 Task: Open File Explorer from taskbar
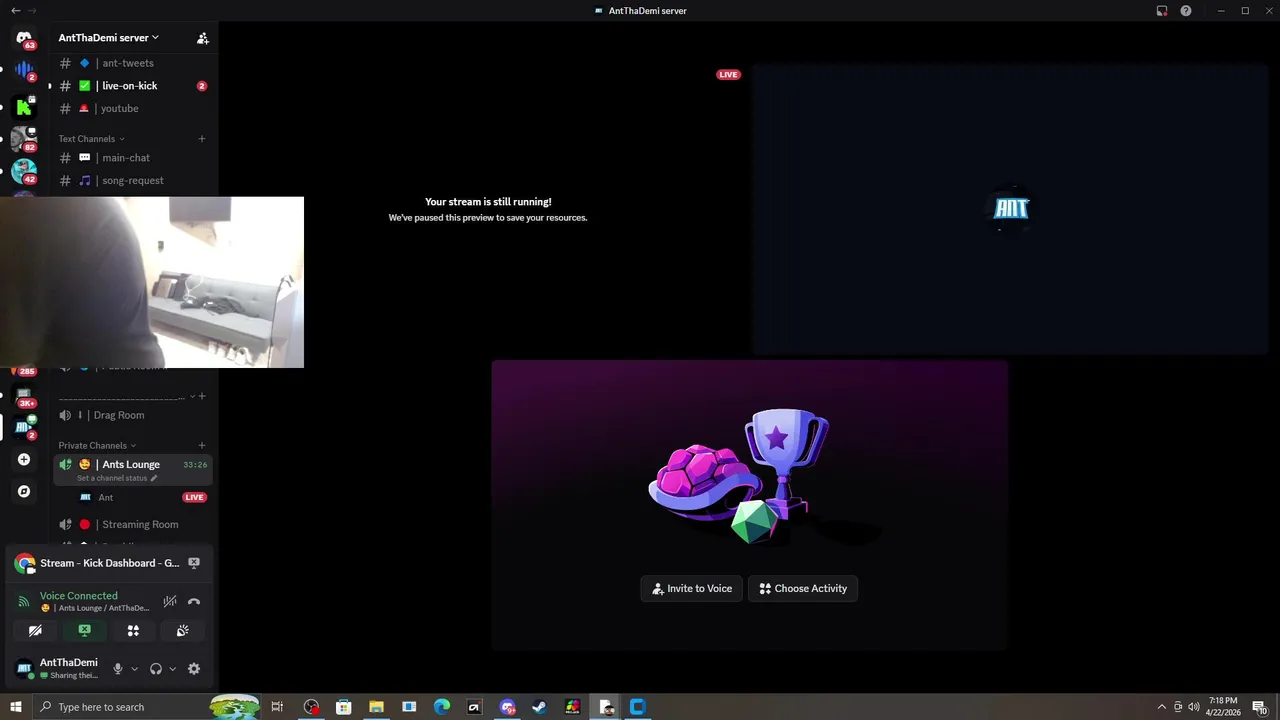point(376,707)
